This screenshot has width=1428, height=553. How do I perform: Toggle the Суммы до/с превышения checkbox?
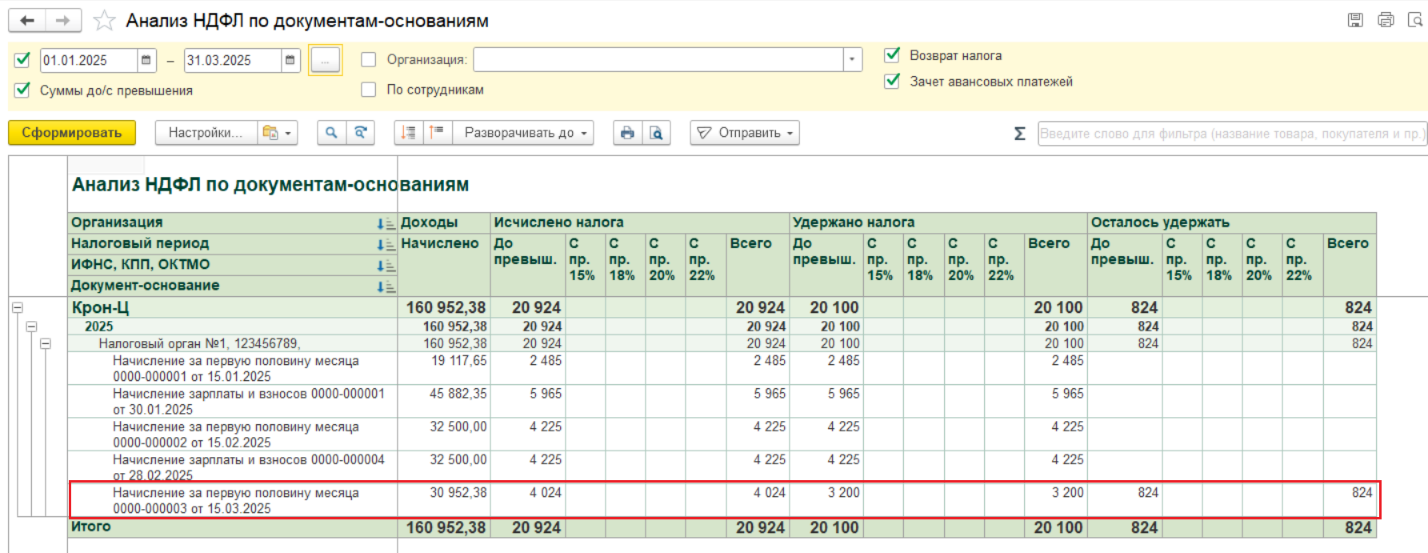pos(22,90)
